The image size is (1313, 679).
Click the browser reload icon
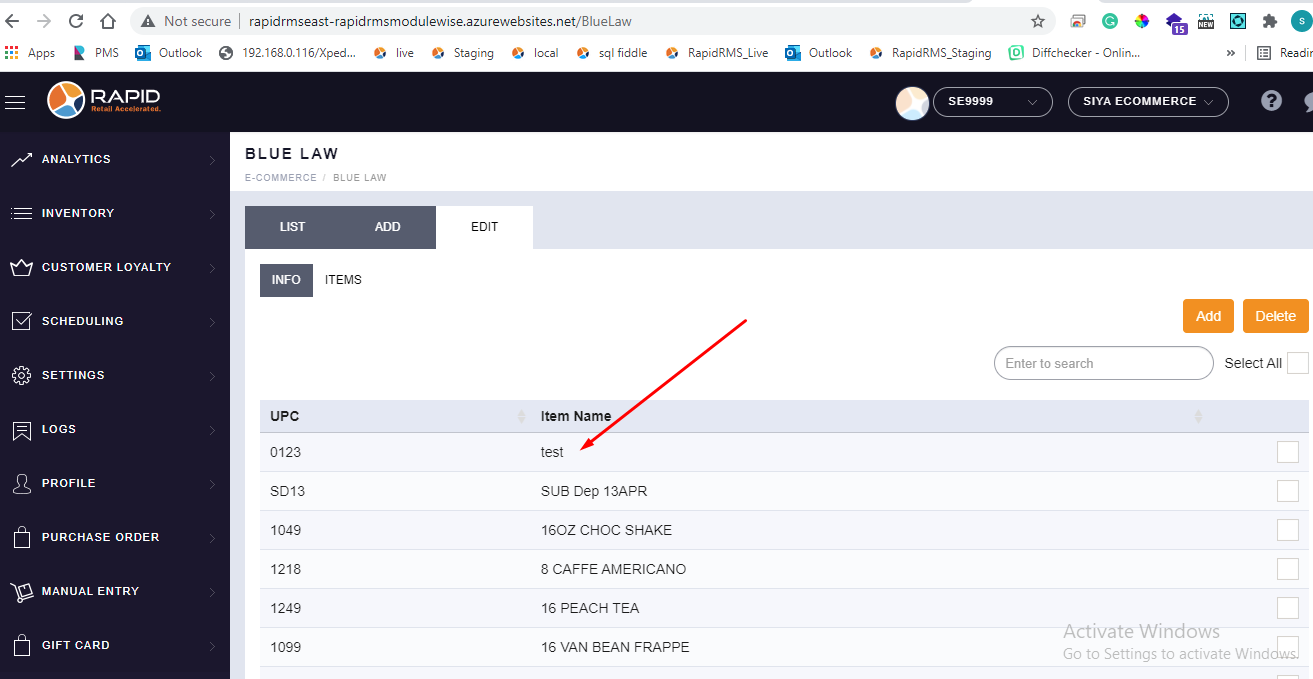click(76, 21)
